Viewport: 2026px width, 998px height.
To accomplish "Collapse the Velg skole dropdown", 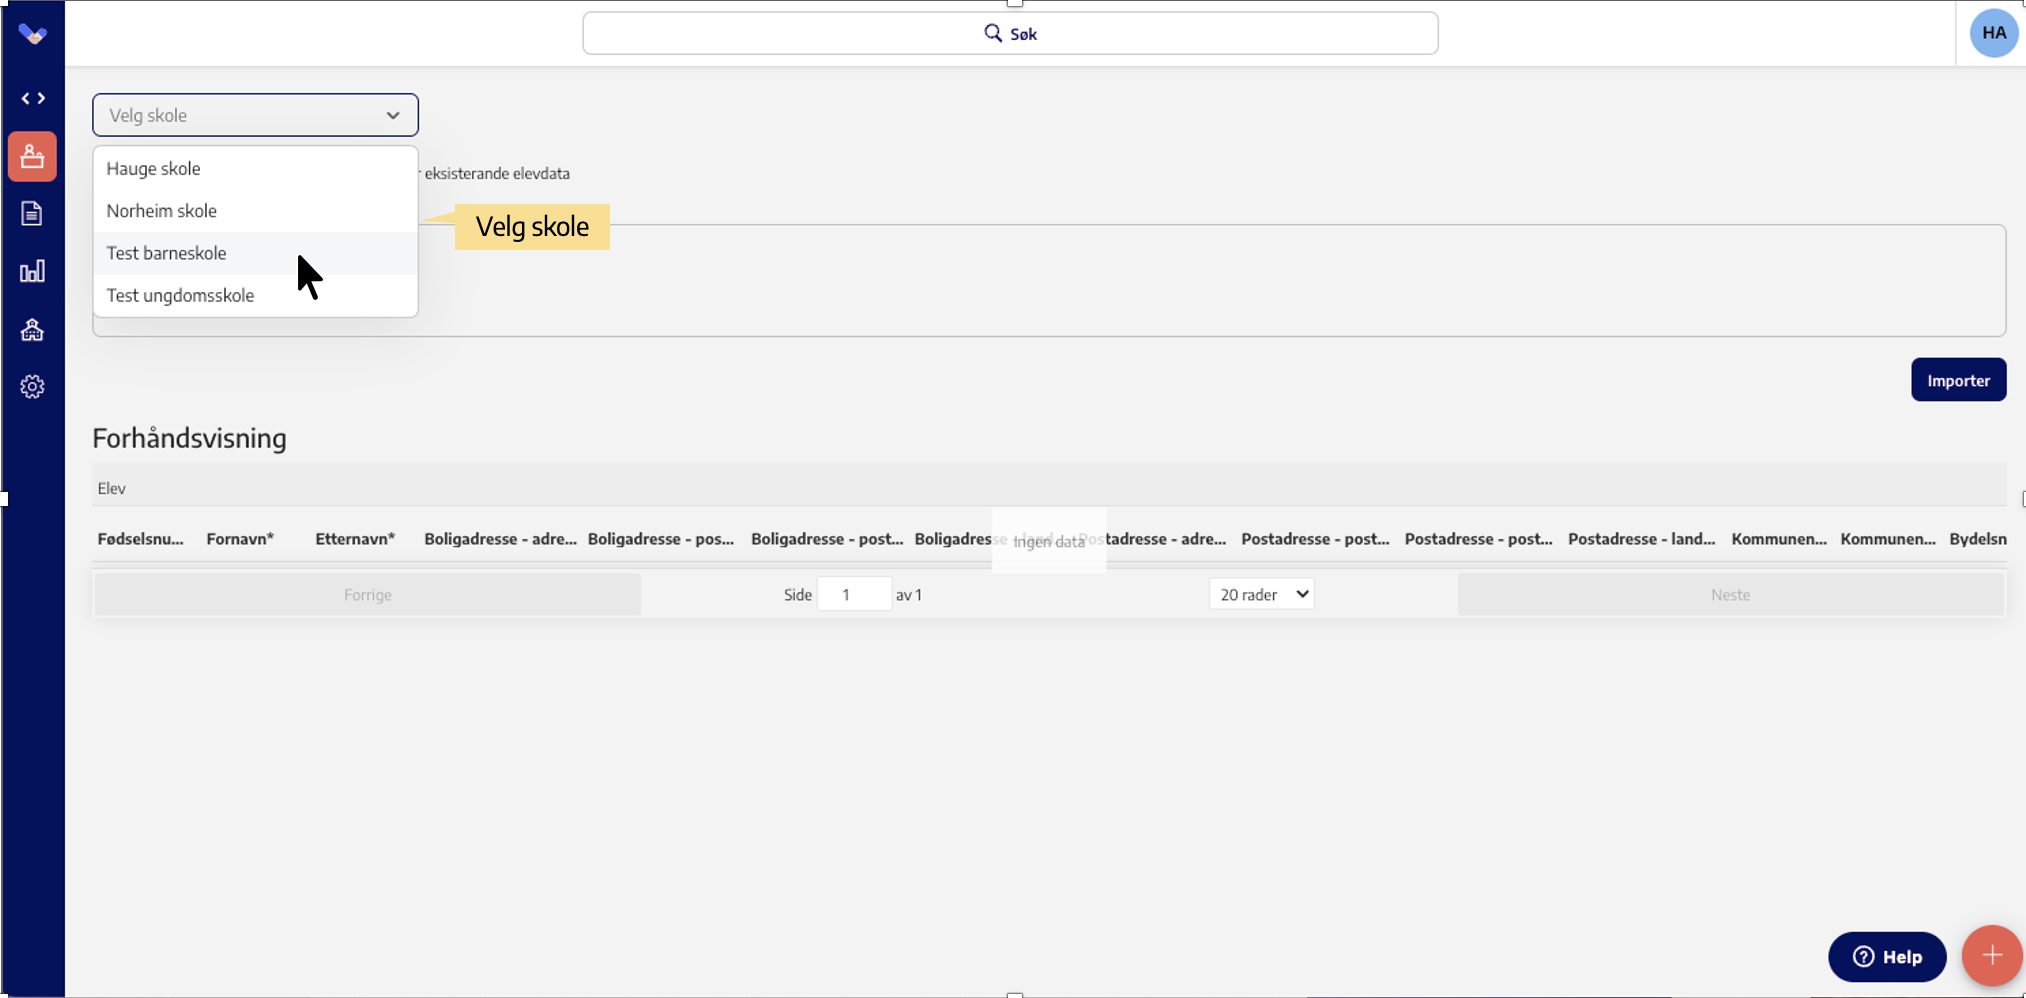I will (x=255, y=115).
